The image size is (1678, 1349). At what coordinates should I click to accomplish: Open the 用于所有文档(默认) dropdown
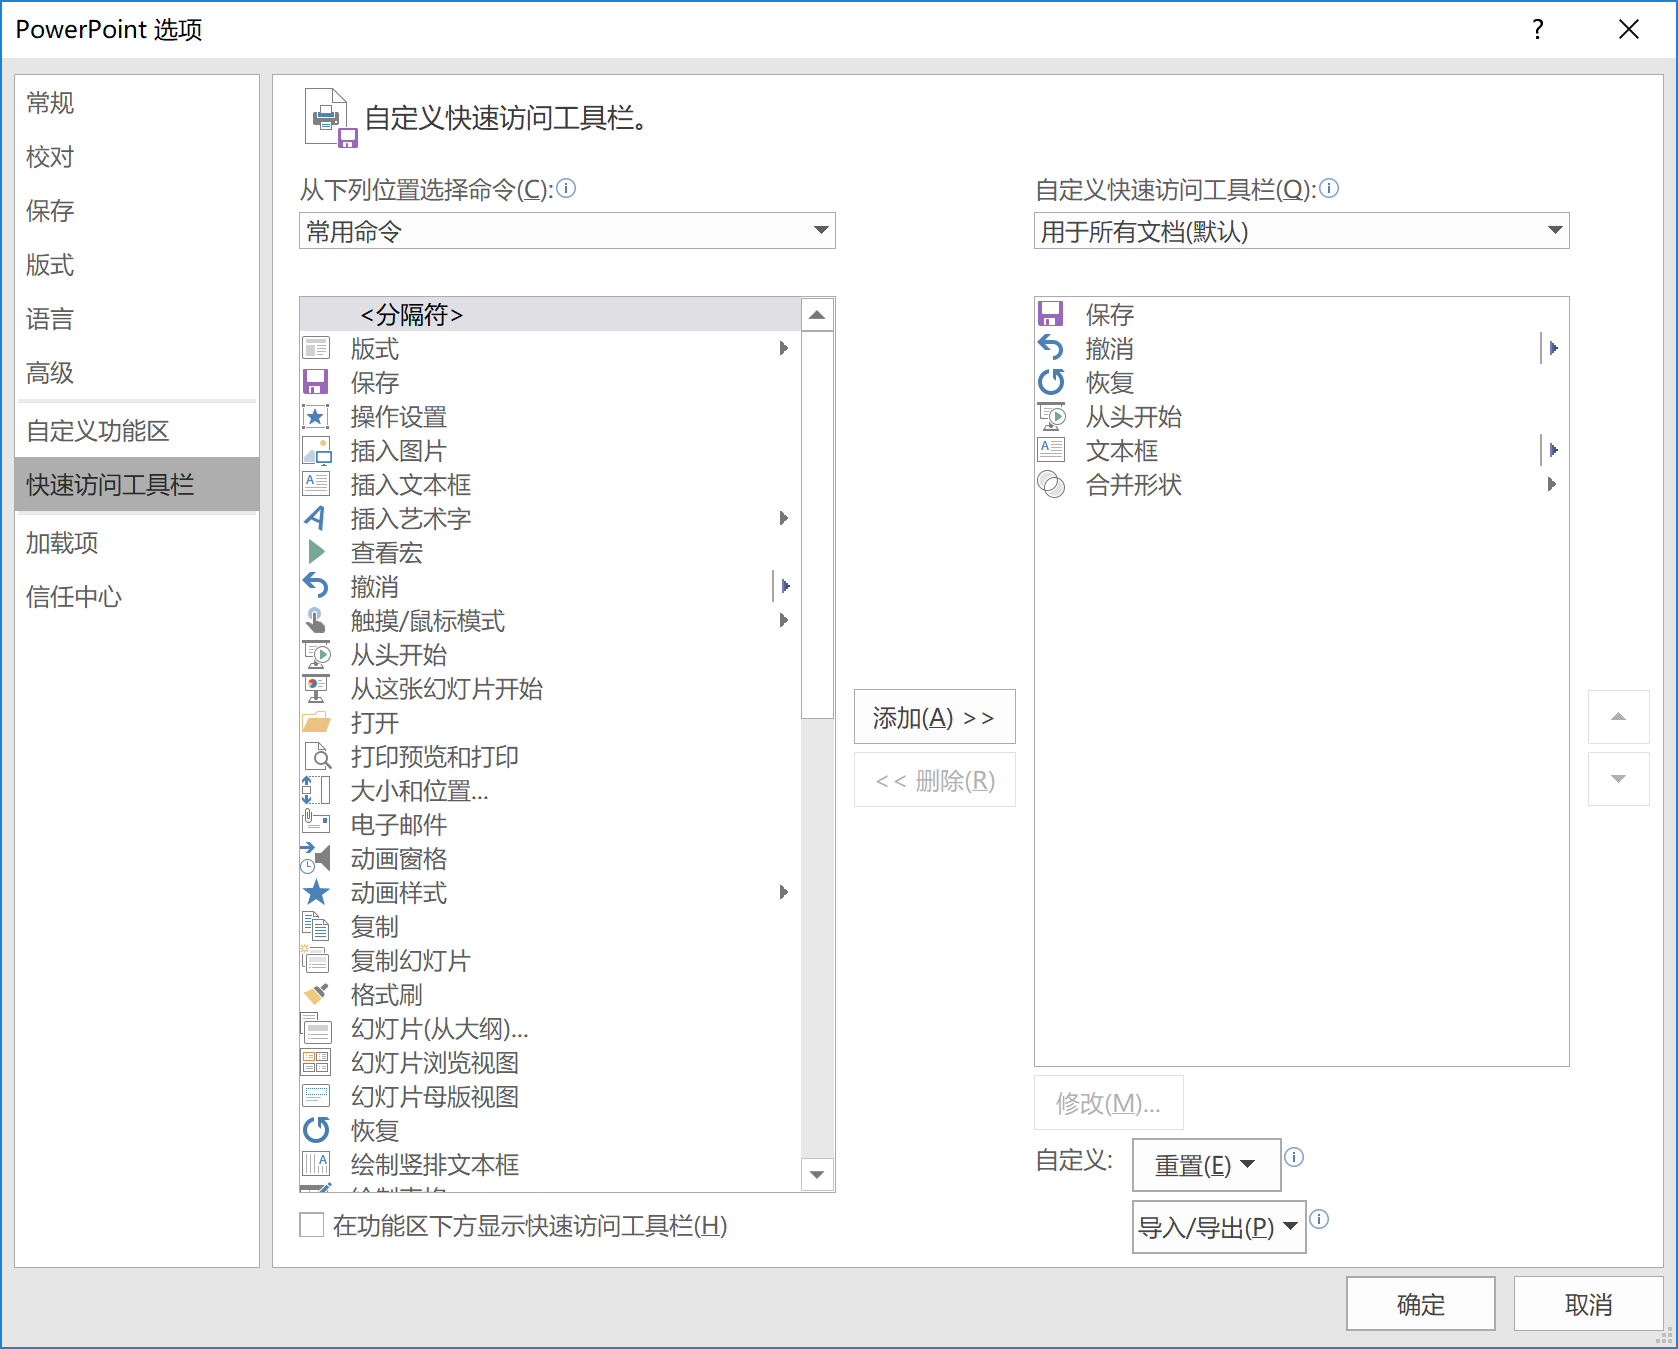pos(1301,231)
